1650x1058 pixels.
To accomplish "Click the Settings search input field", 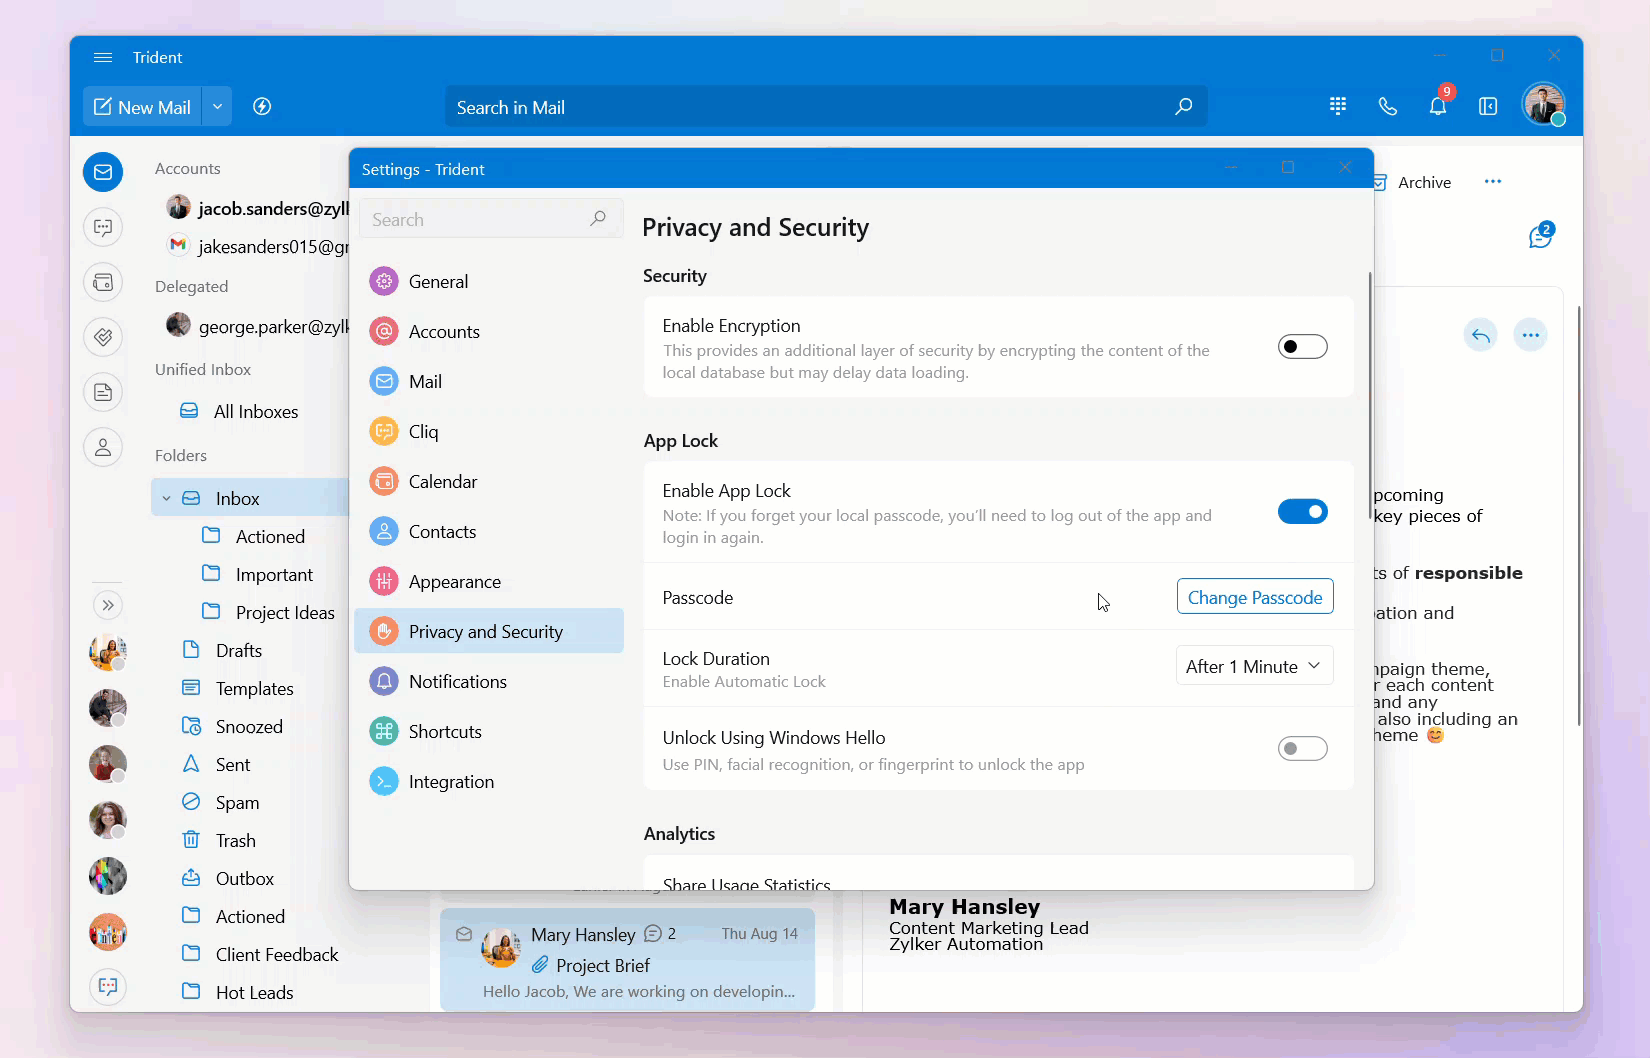I will click(x=490, y=219).
